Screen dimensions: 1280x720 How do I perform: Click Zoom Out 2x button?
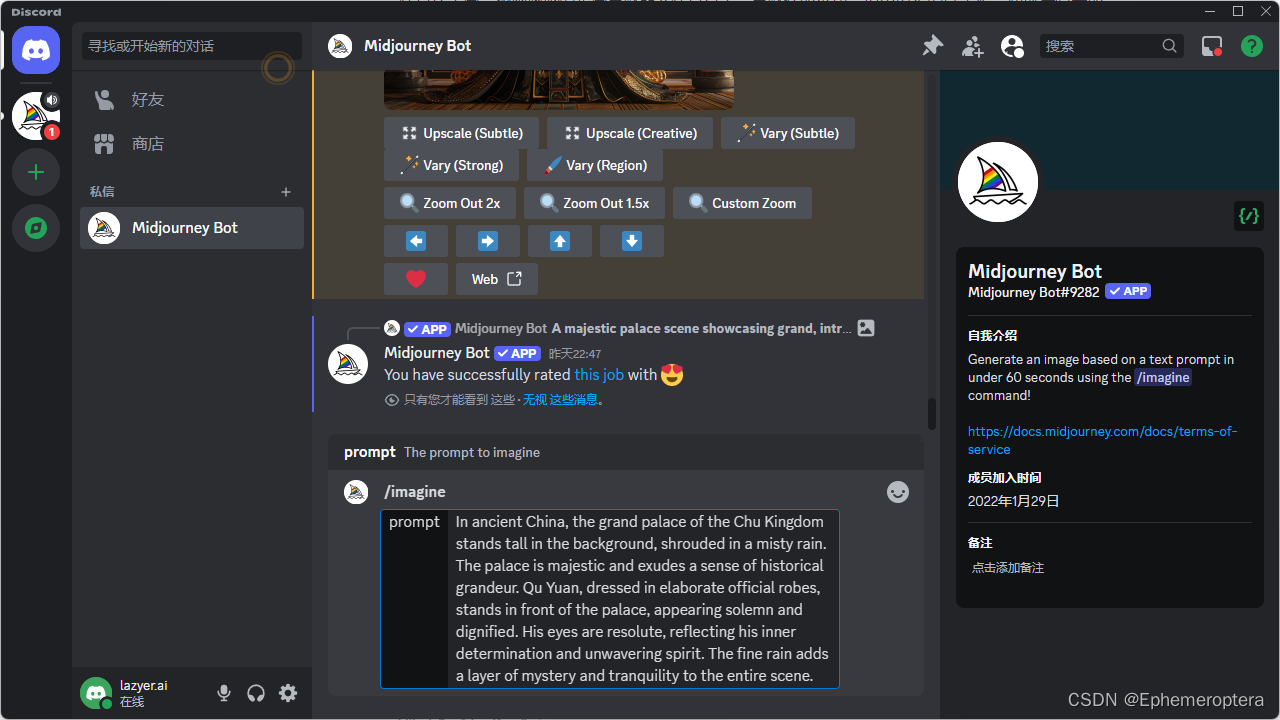(450, 203)
